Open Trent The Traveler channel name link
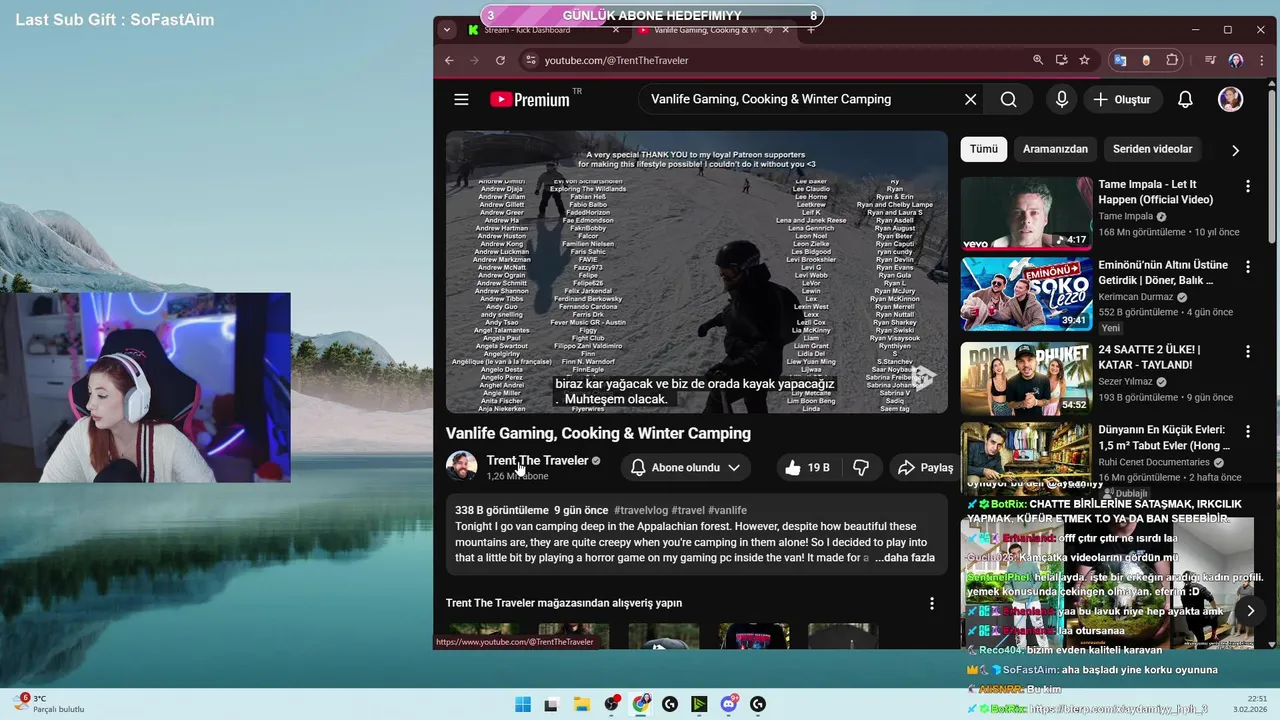The width and height of the screenshot is (1280, 720). point(537,460)
